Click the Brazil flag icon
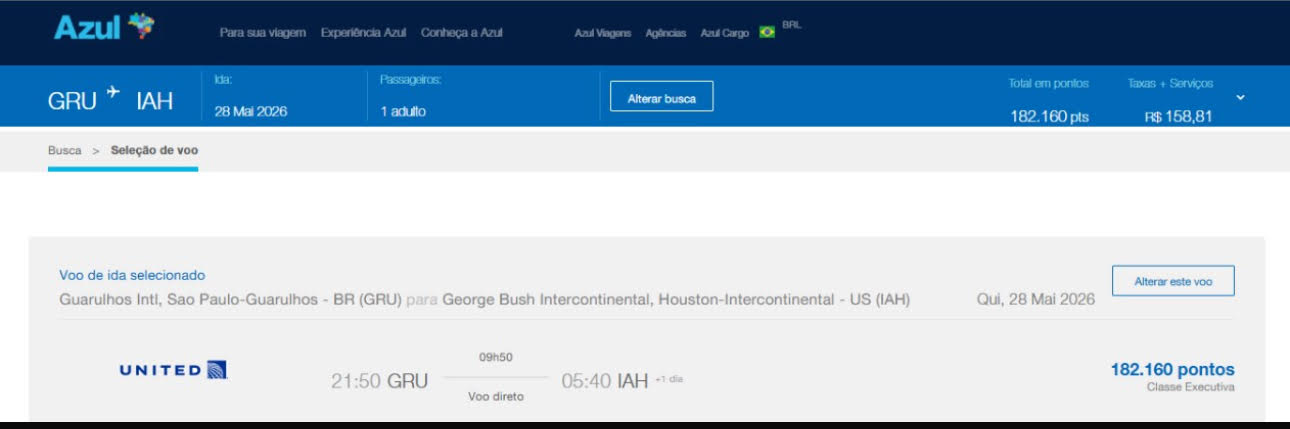The image size is (1290, 429). point(767,33)
